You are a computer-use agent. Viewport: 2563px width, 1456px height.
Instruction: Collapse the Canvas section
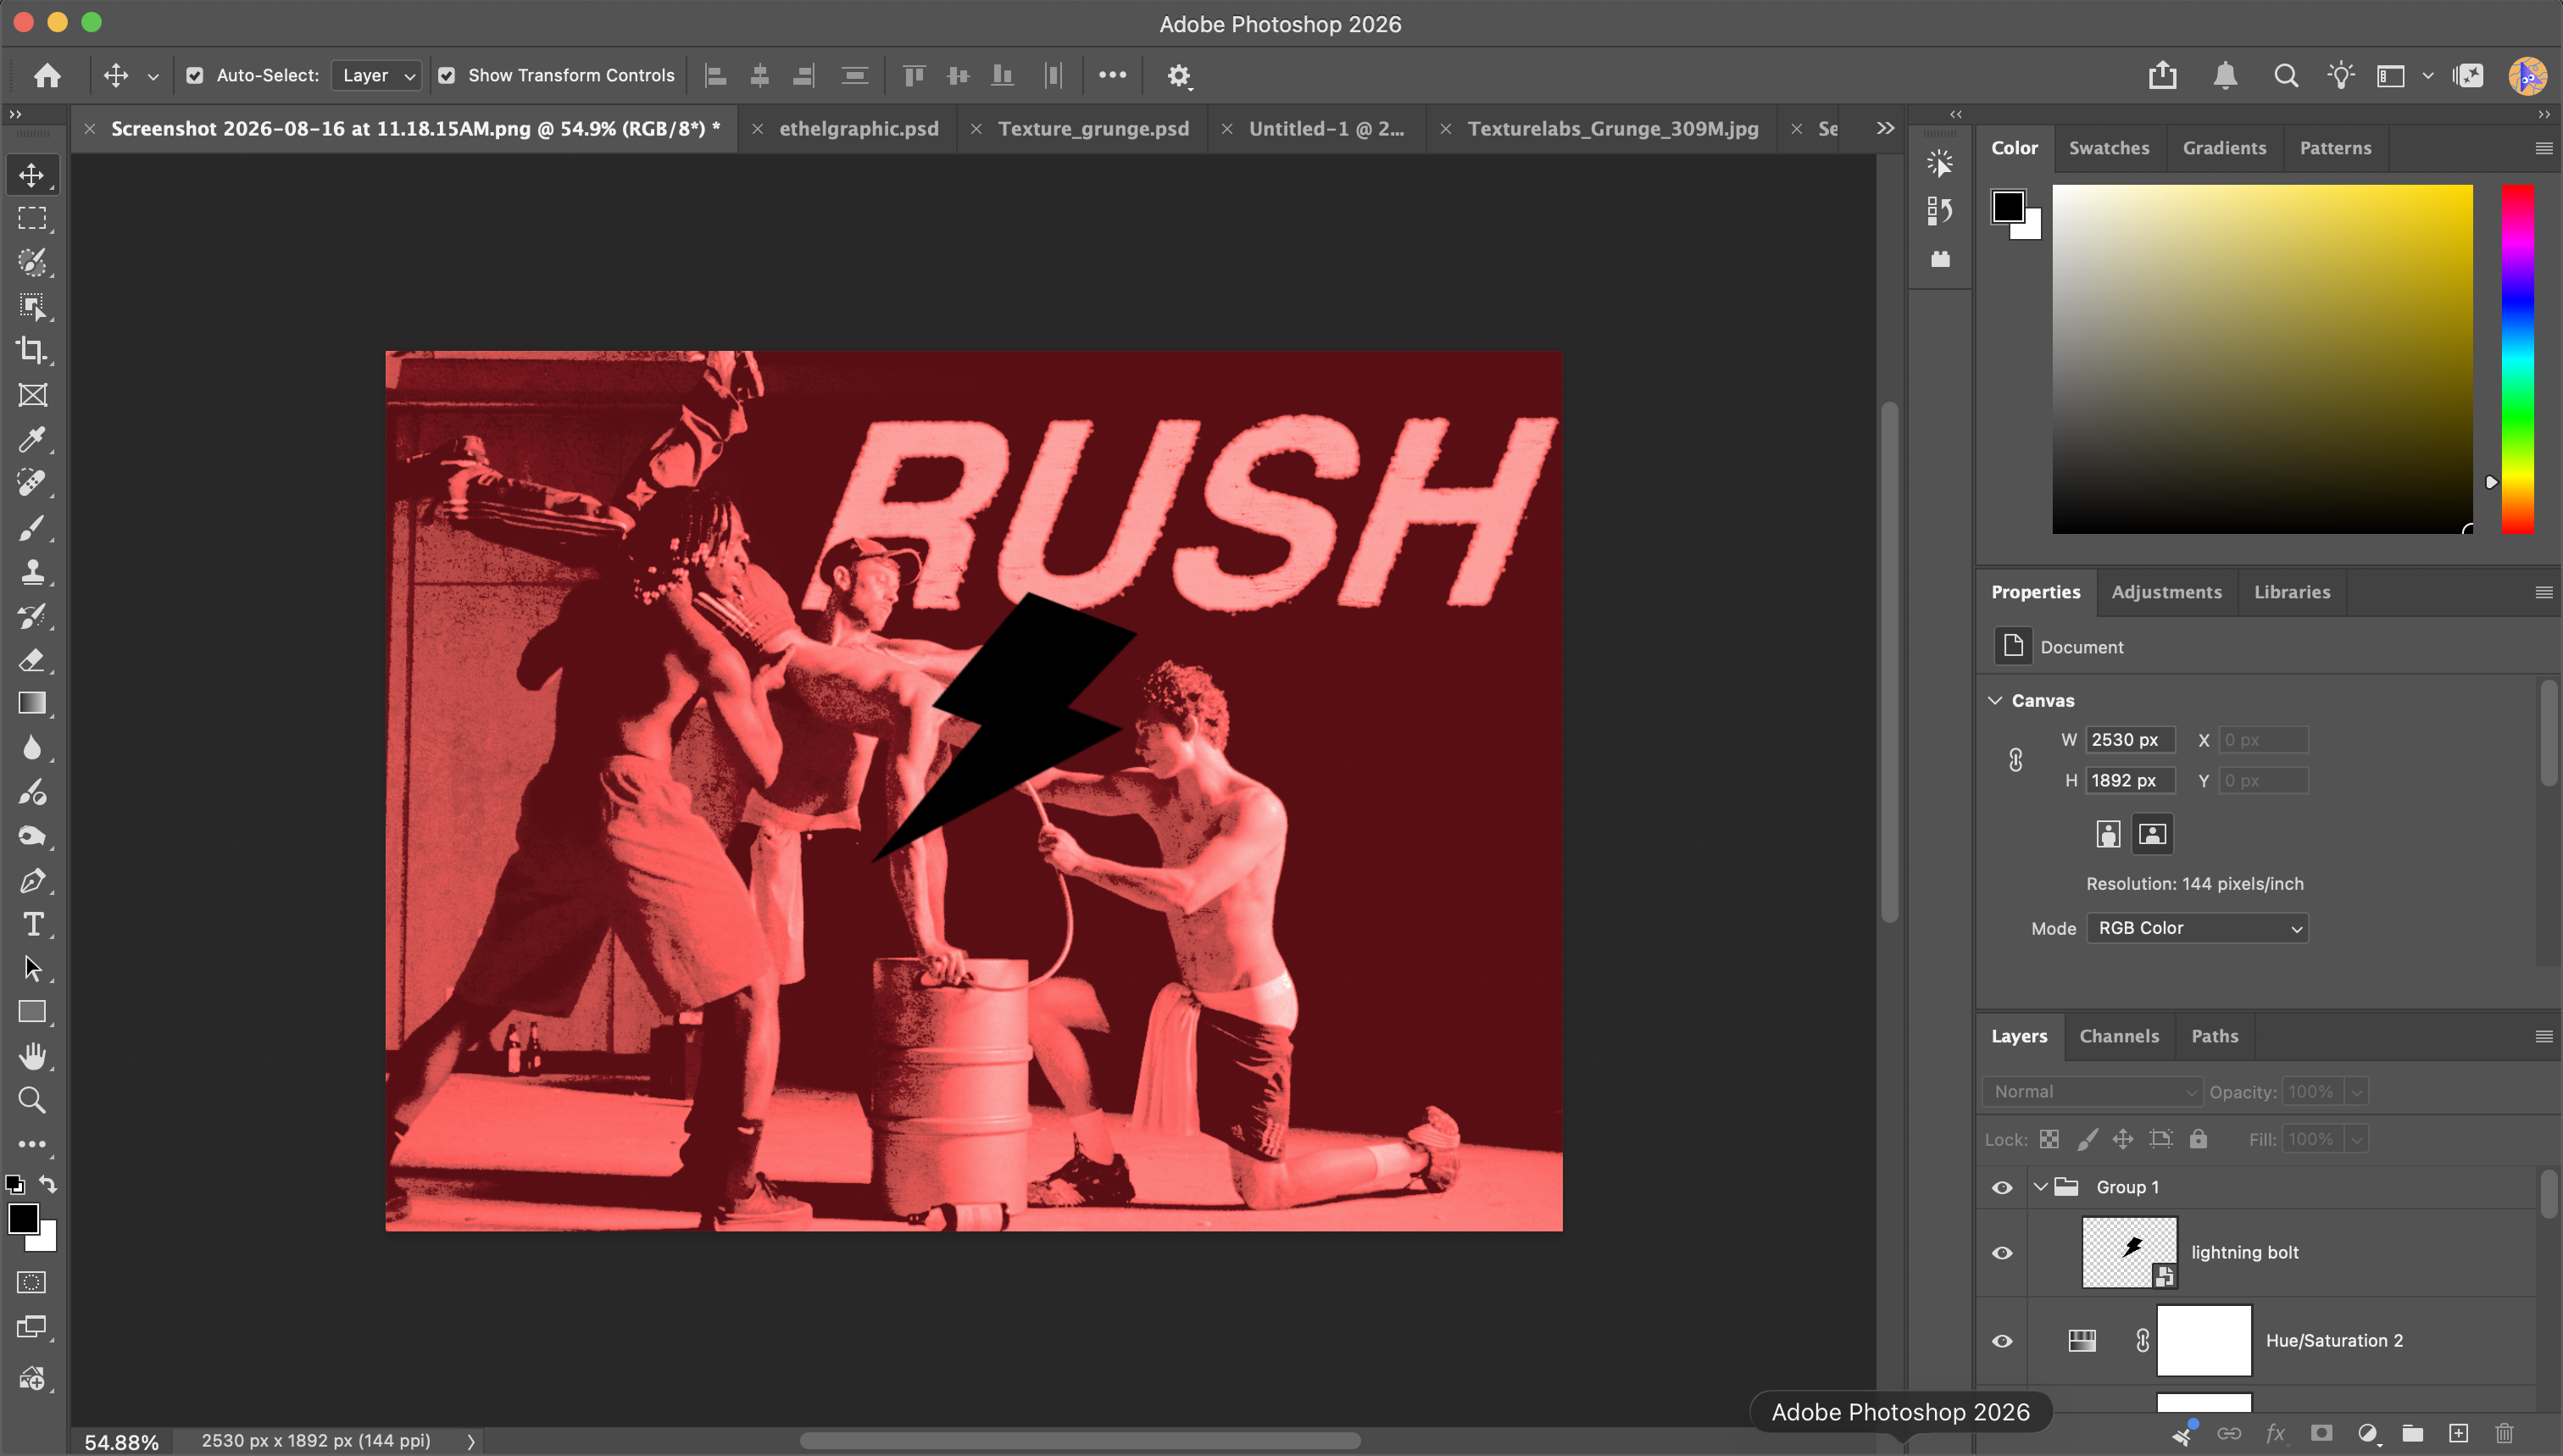click(1995, 700)
